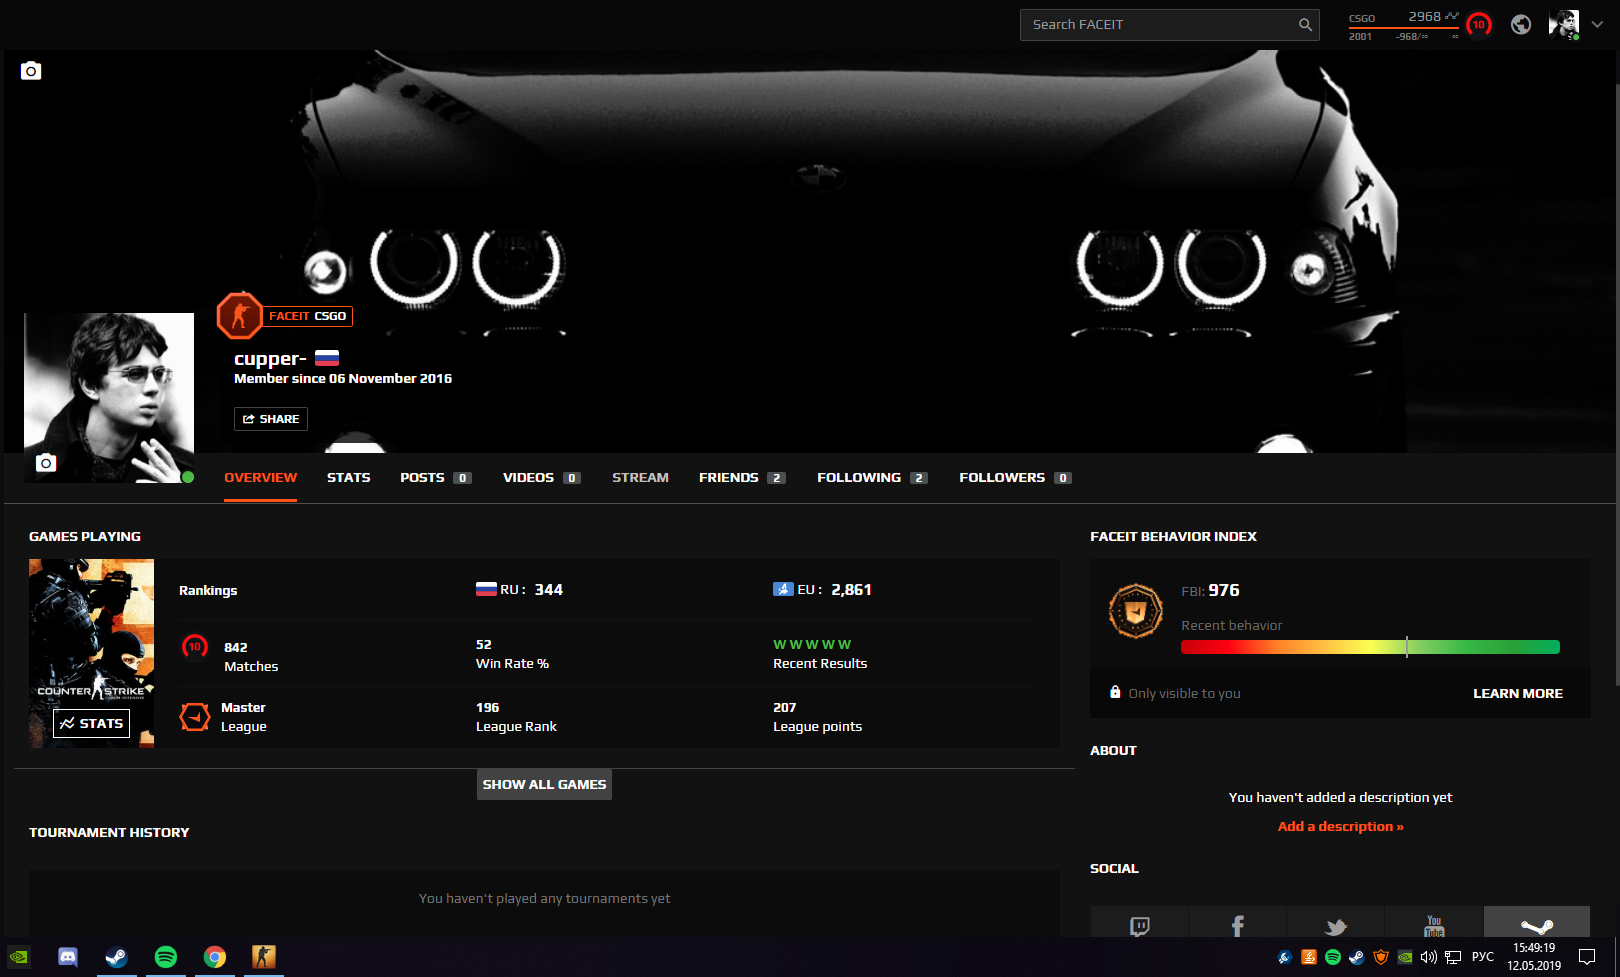Click the ELO graph icon beside 2968

click(1452, 16)
